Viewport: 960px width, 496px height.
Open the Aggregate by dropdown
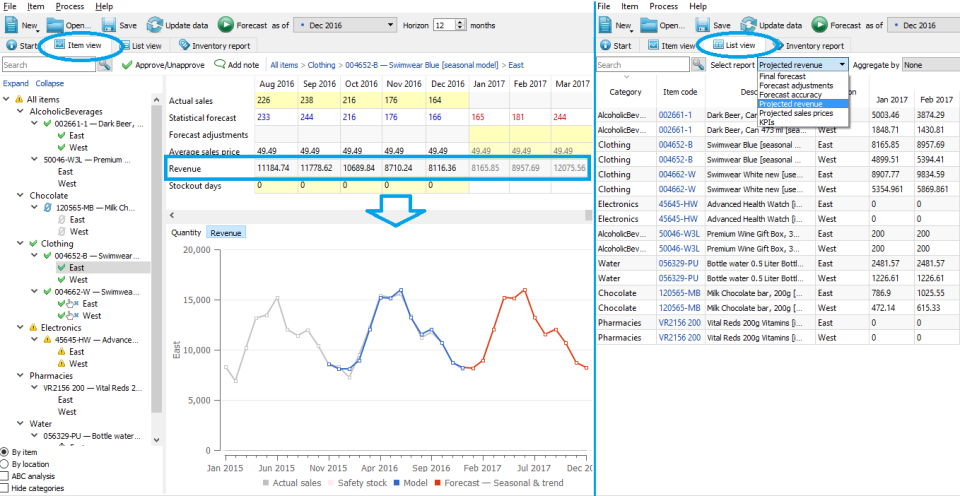pos(931,64)
